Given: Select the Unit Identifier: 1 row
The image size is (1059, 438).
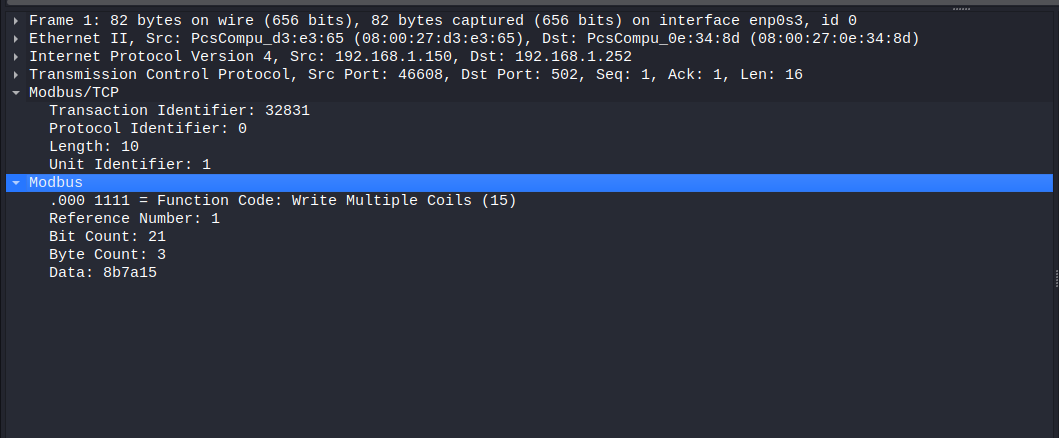Looking at the screenshot, I should point(129,164).
